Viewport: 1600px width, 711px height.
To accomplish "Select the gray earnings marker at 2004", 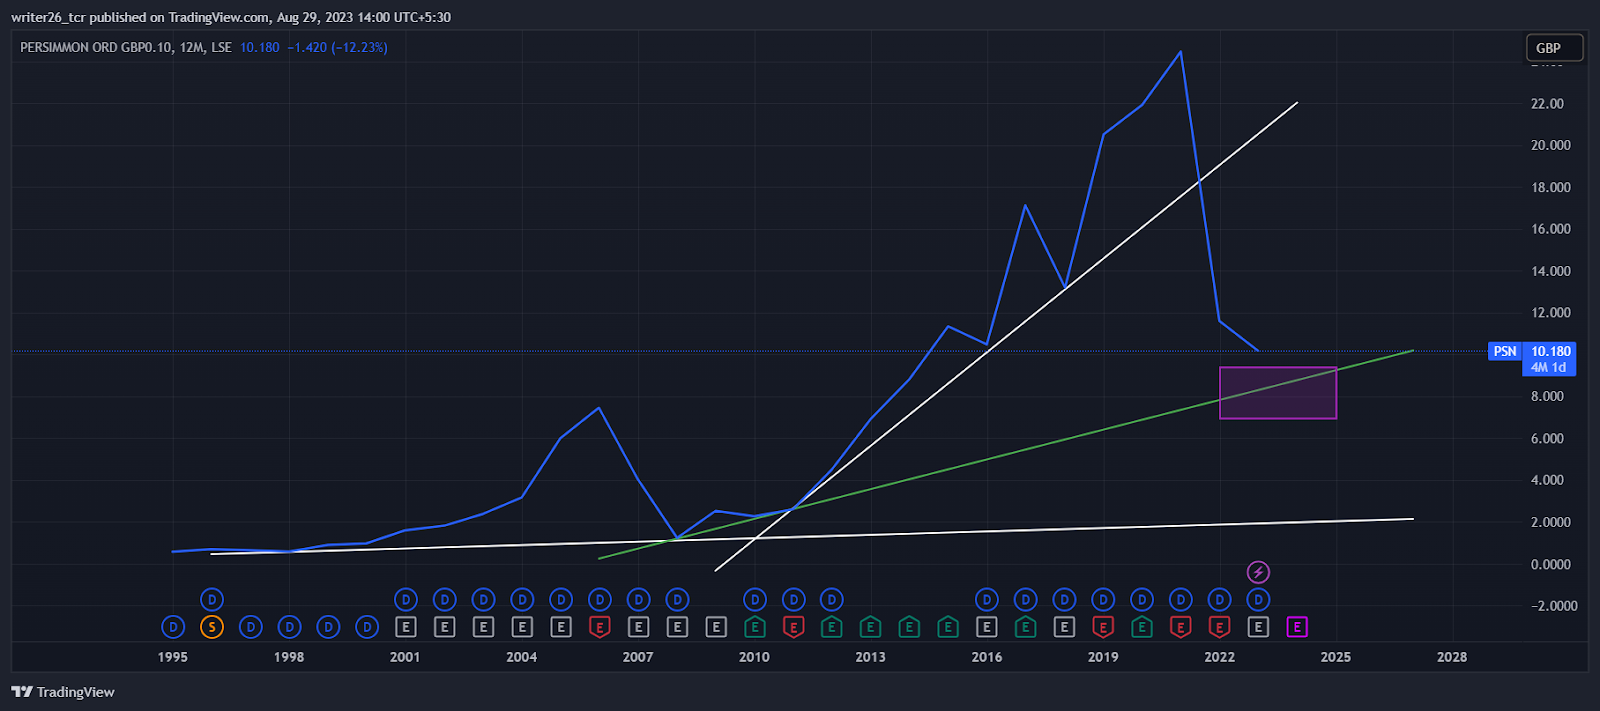I will pyautogui.click(x=522, y=627).
